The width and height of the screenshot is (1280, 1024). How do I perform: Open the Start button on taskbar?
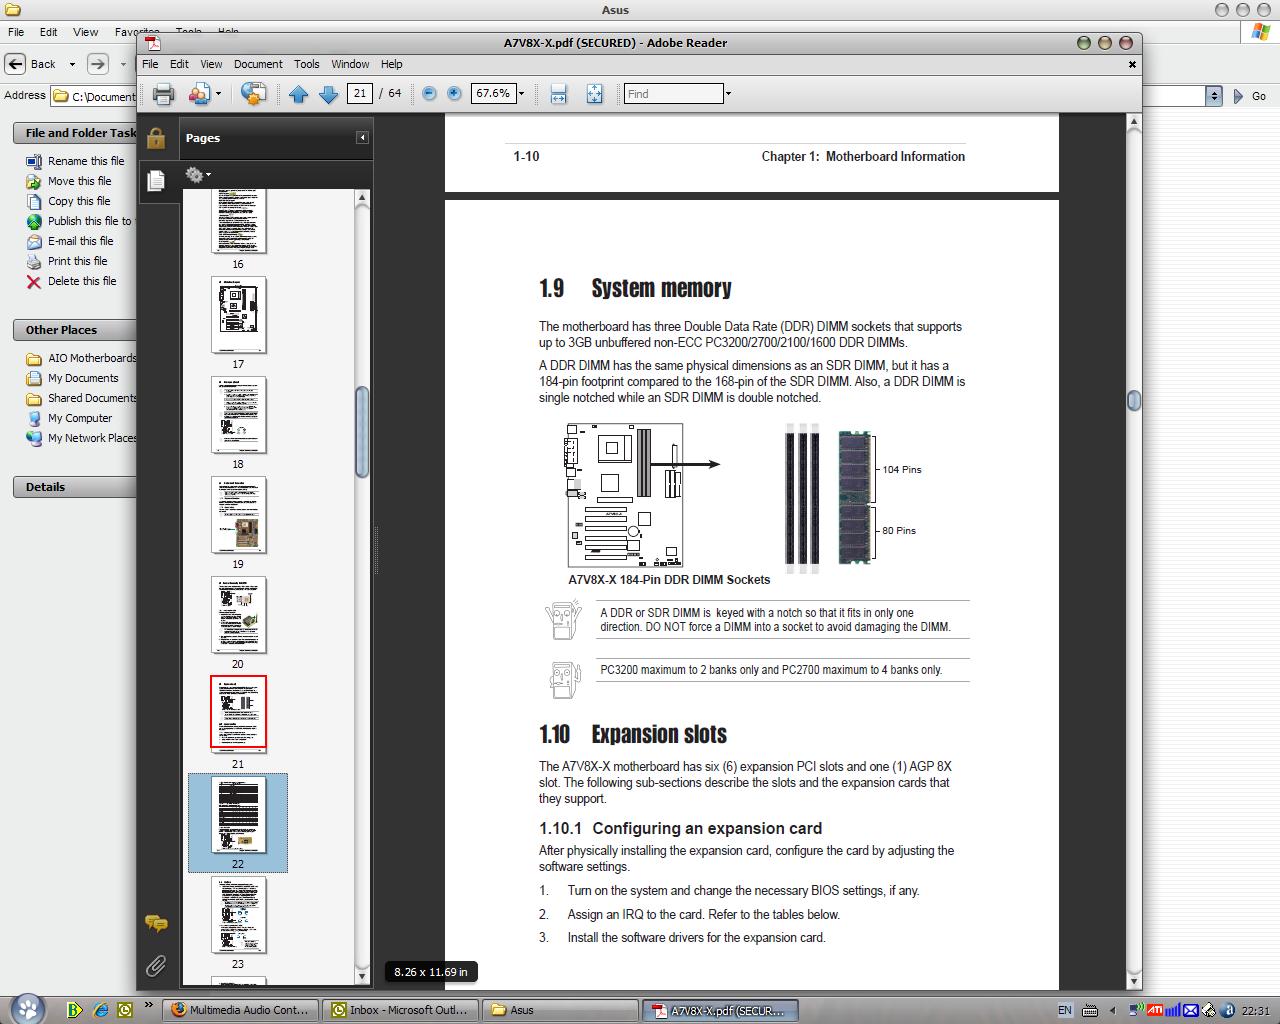(x=28, y=1009)
